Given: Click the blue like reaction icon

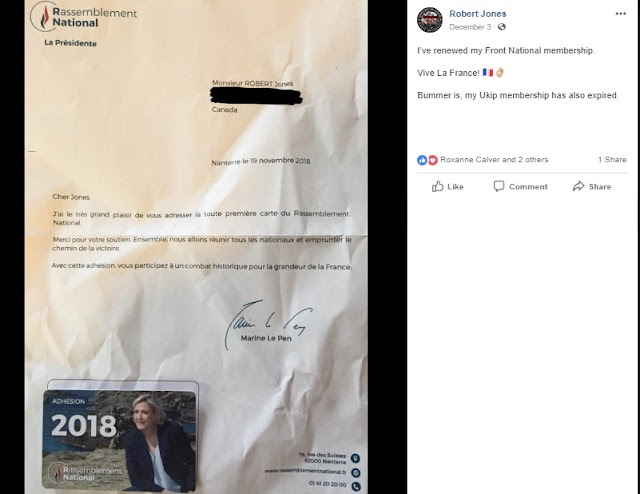Looking at the screenshot, I should 422,160.
